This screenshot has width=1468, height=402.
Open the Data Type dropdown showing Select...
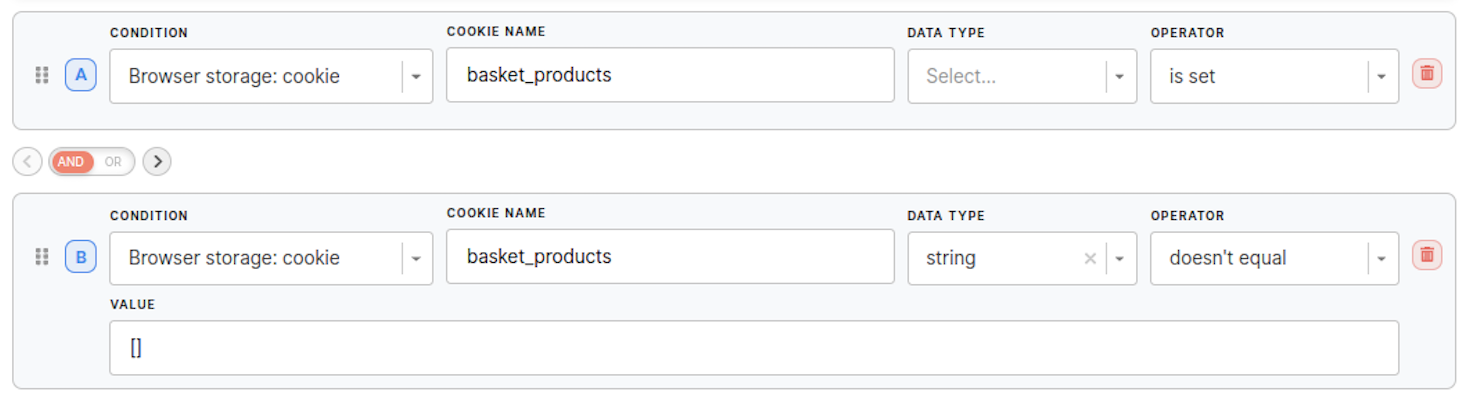coord(1120,76)
